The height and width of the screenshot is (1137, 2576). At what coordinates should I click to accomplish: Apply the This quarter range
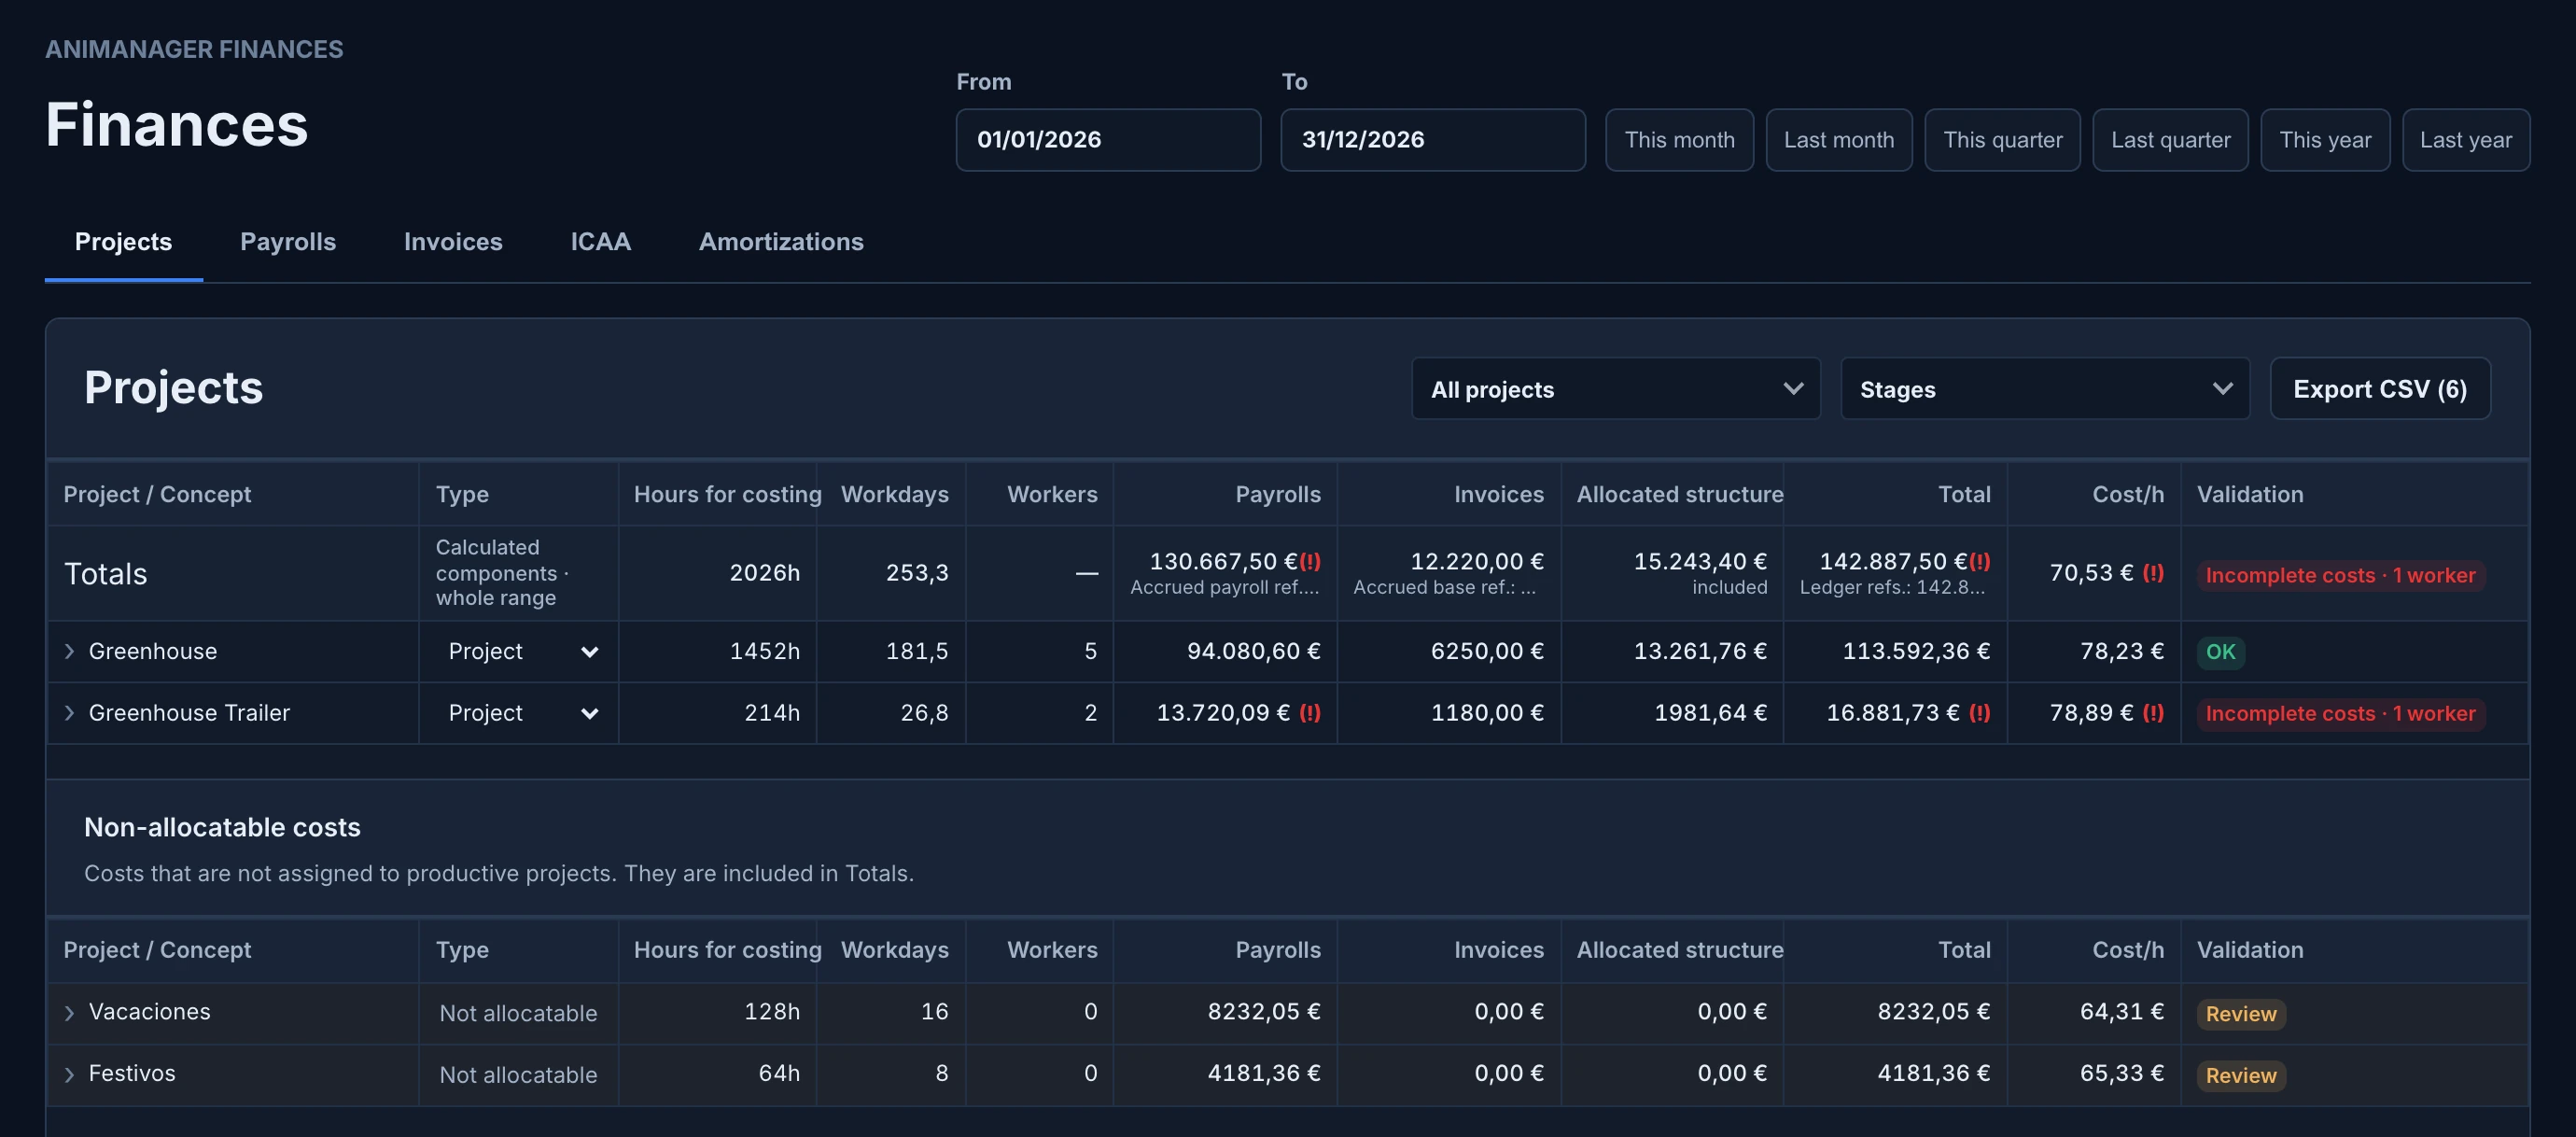2002,140
